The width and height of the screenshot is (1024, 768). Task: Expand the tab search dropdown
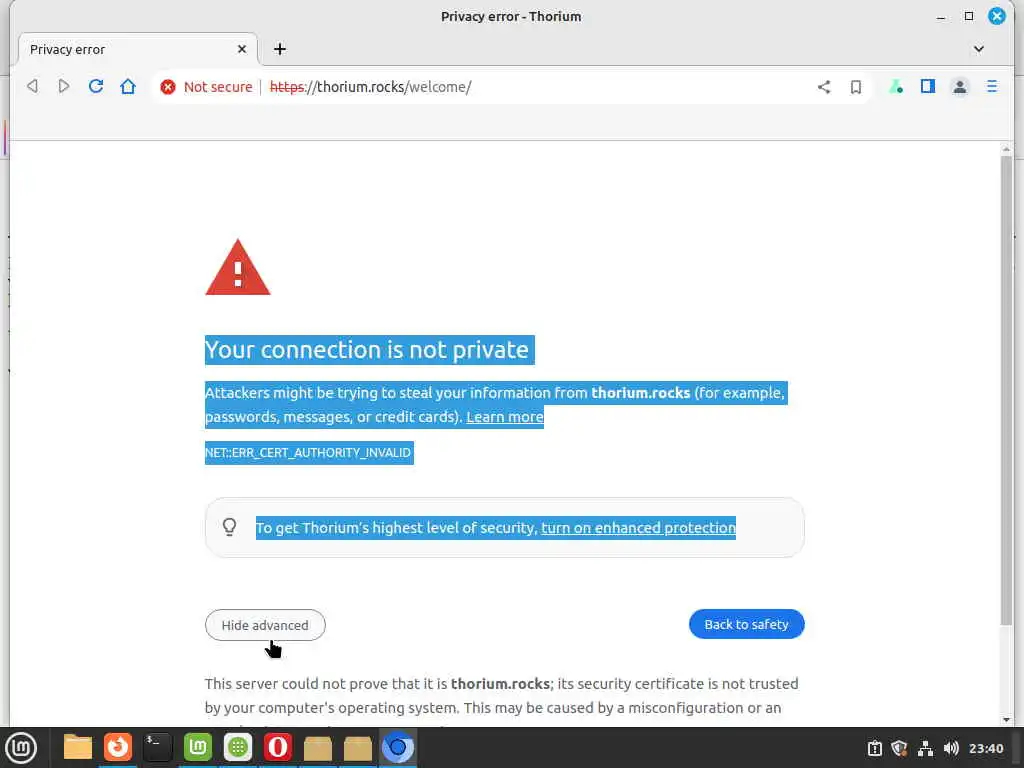[978, 49]
